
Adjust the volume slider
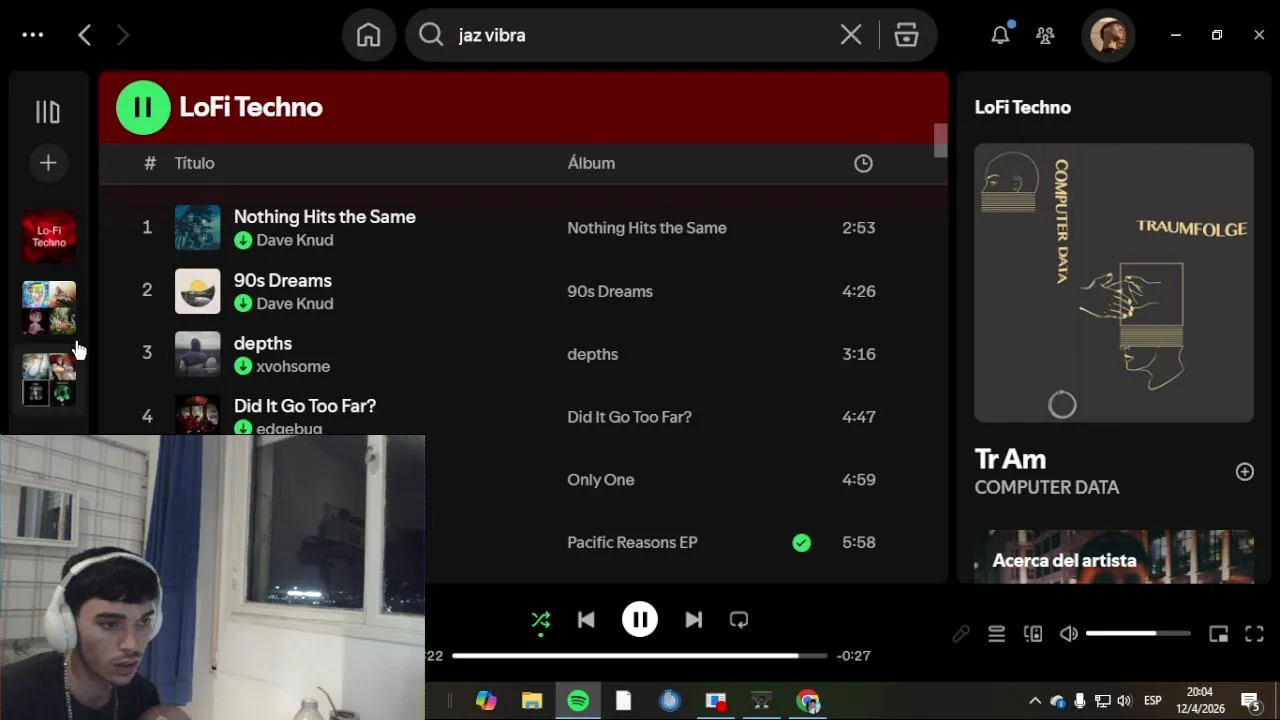tap(1138, 634)
